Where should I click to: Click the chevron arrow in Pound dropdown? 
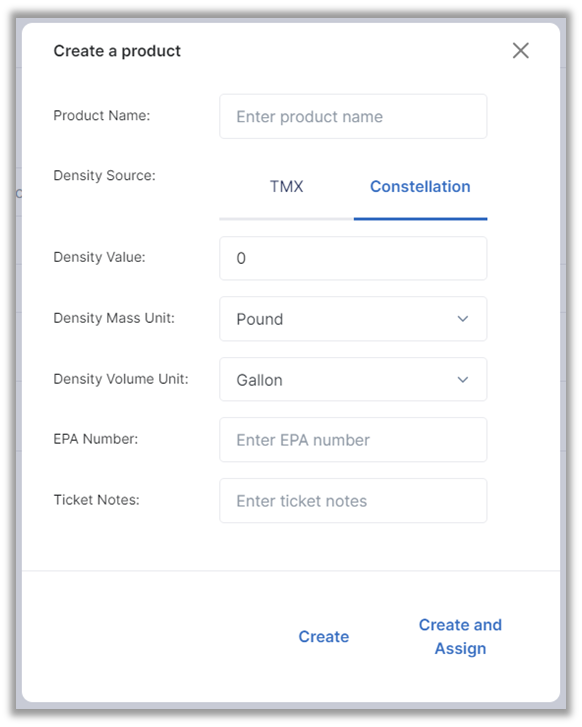[462, 319]
